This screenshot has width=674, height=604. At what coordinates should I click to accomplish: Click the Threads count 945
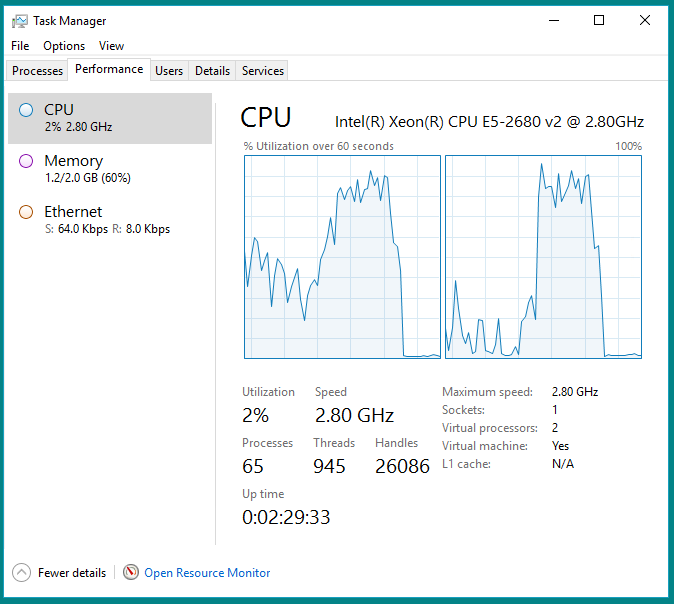click(329, 466)
